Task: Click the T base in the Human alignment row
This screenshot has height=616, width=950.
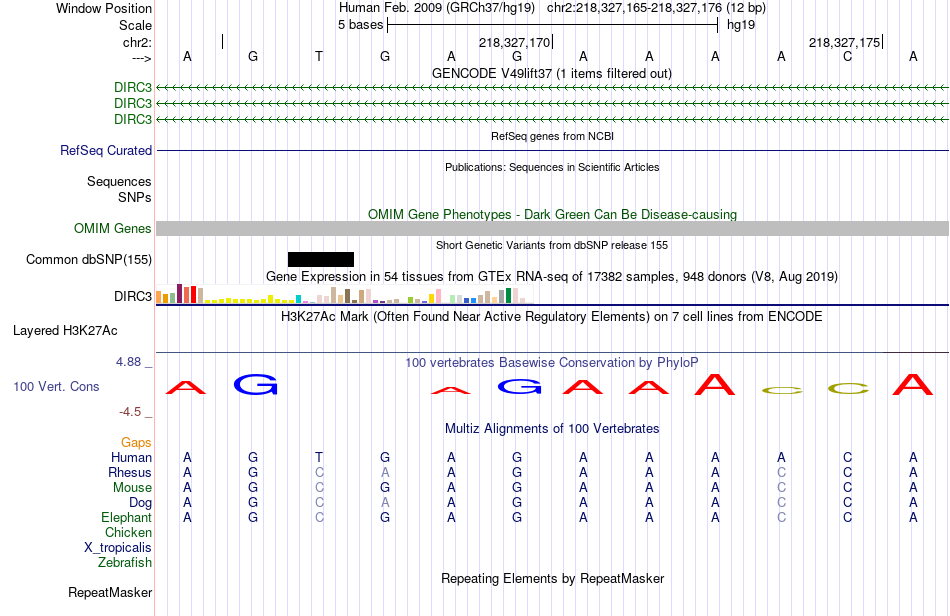Action: pos(319,457)
